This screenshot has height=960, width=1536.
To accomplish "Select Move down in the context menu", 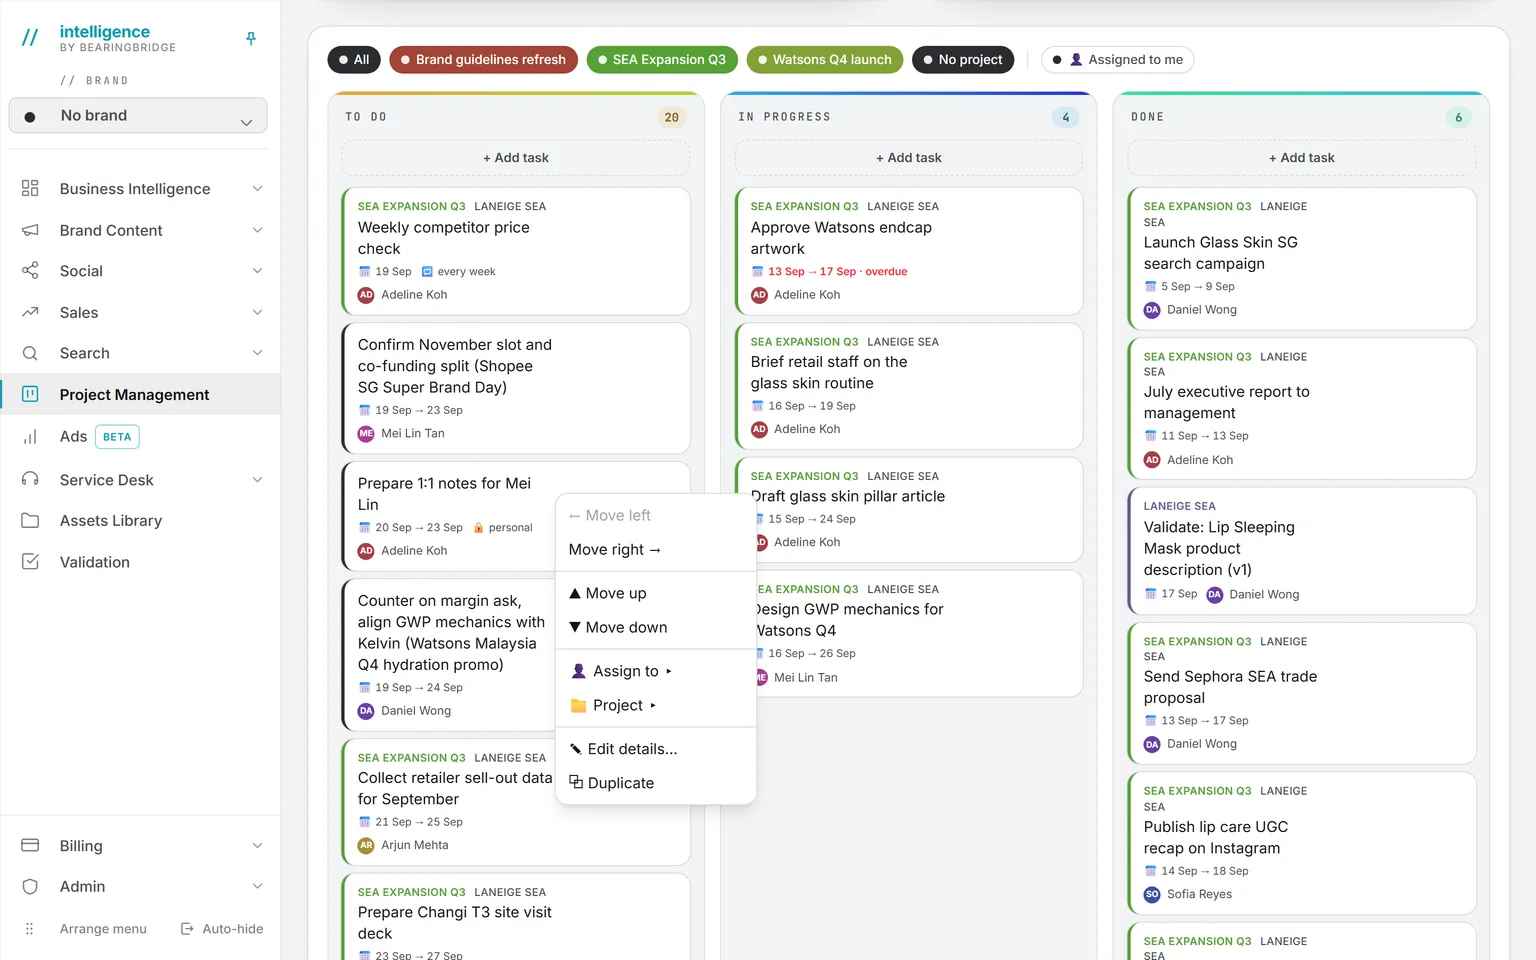I will (656, 627).
